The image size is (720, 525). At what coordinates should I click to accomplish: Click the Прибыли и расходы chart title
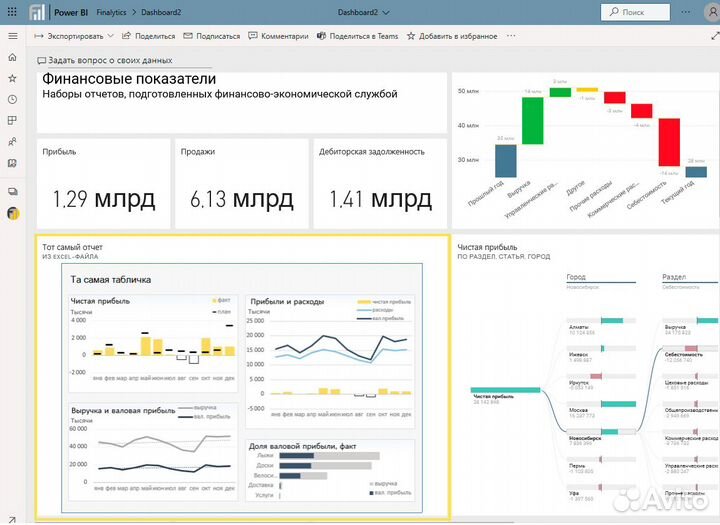pos(287,302)
